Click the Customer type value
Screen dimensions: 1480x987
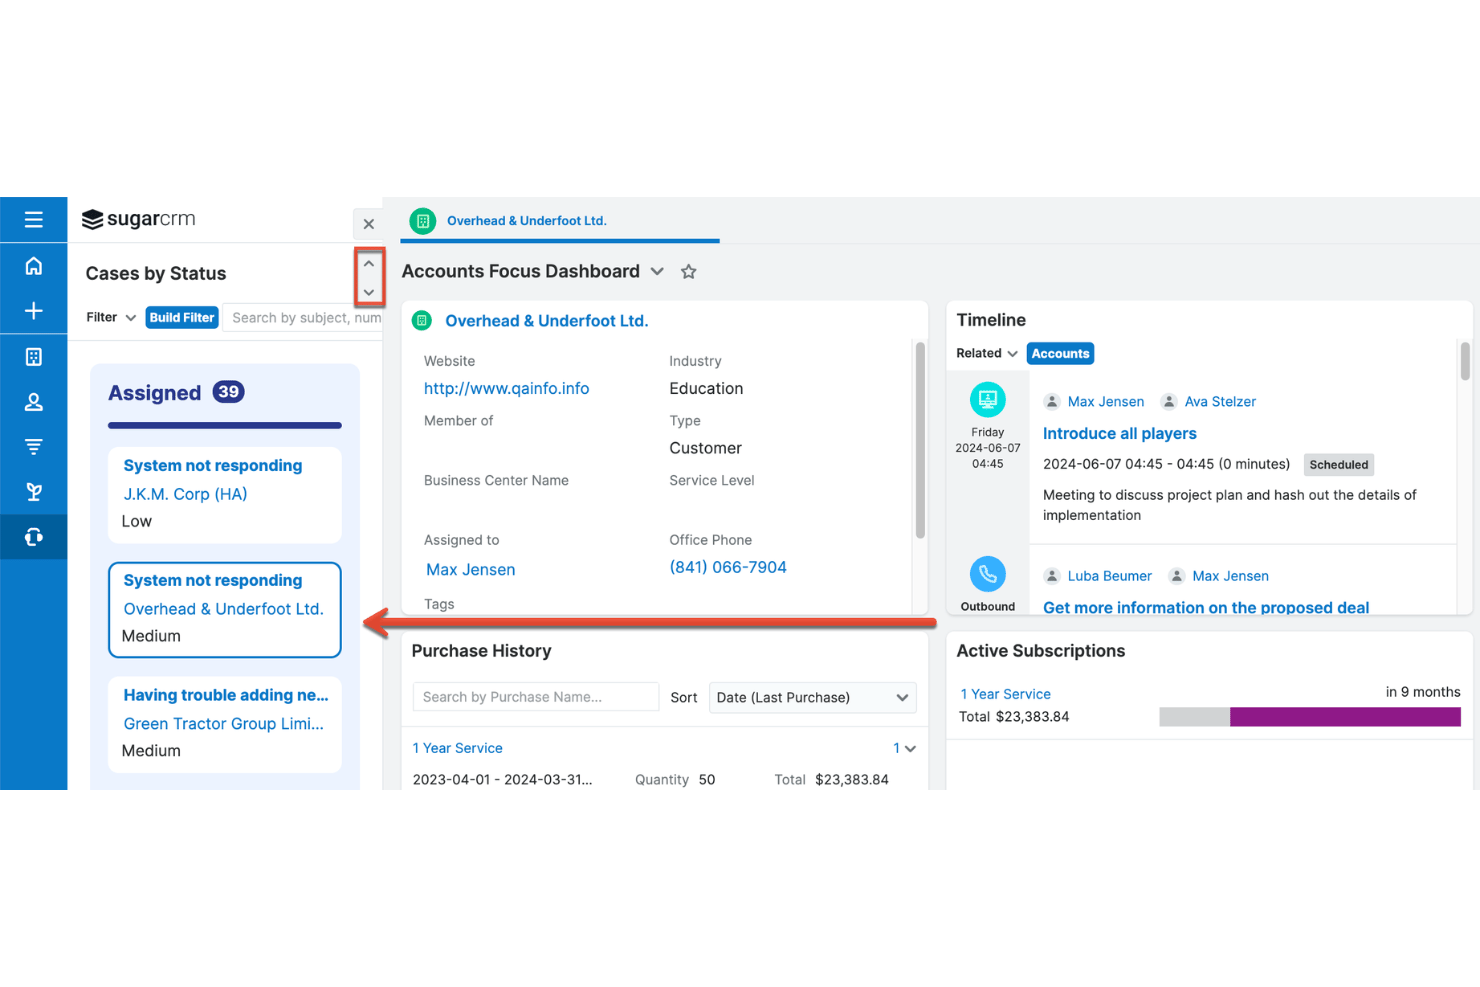point(706,449)
